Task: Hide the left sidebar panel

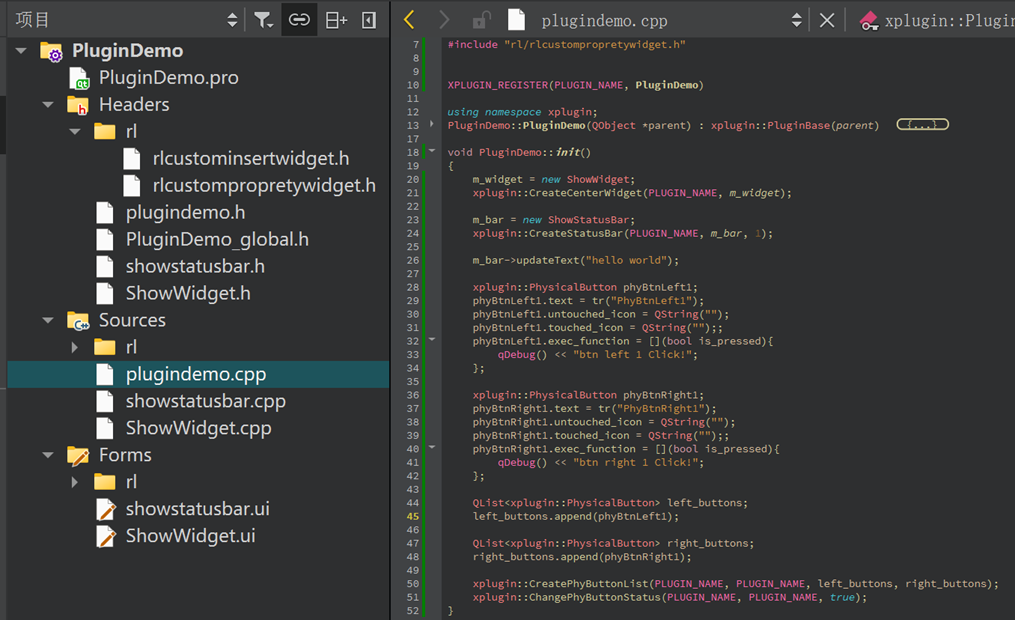Action: (369, 20)
